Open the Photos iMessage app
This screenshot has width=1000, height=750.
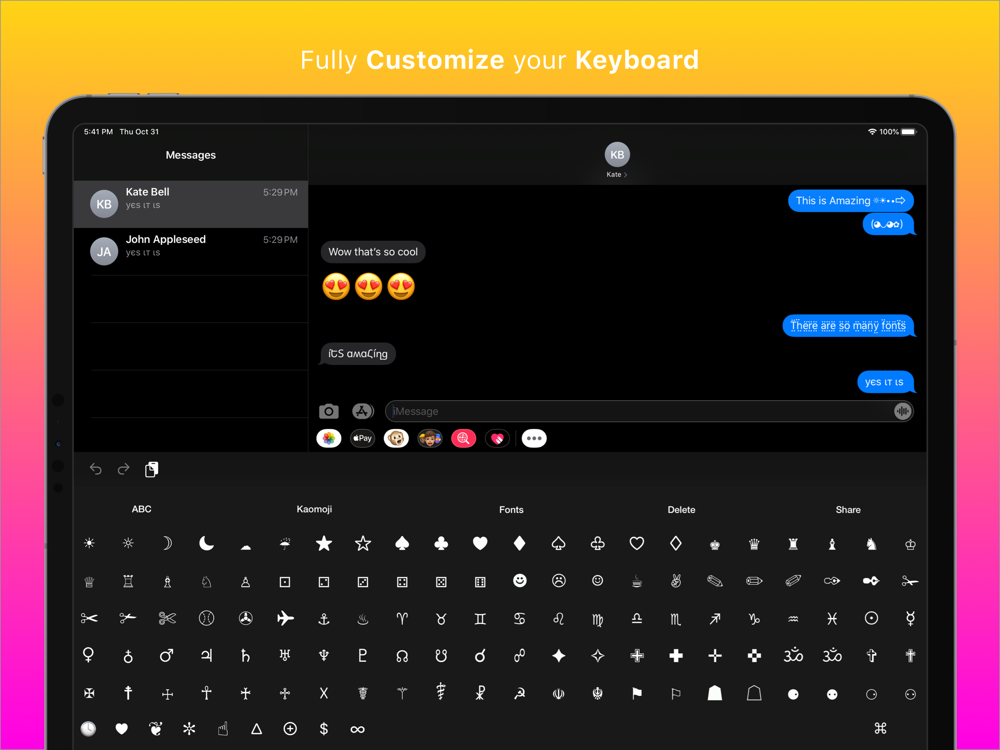(329, 438)
